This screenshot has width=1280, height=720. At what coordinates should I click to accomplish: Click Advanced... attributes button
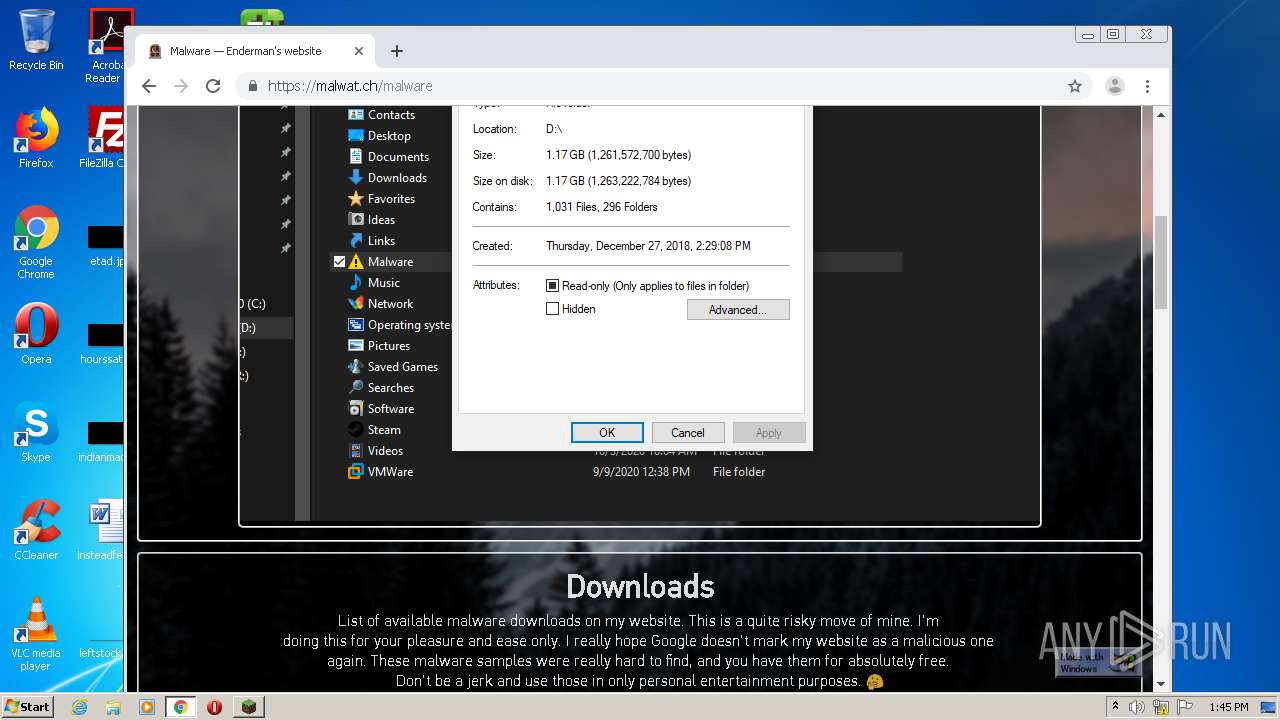coord(738,310)
